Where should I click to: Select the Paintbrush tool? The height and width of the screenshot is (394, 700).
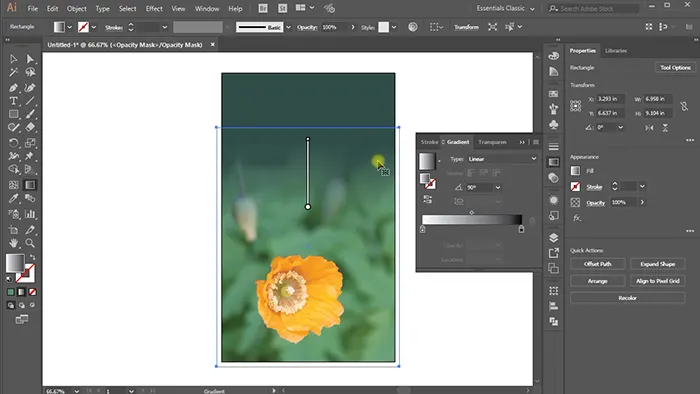point(30,114)
